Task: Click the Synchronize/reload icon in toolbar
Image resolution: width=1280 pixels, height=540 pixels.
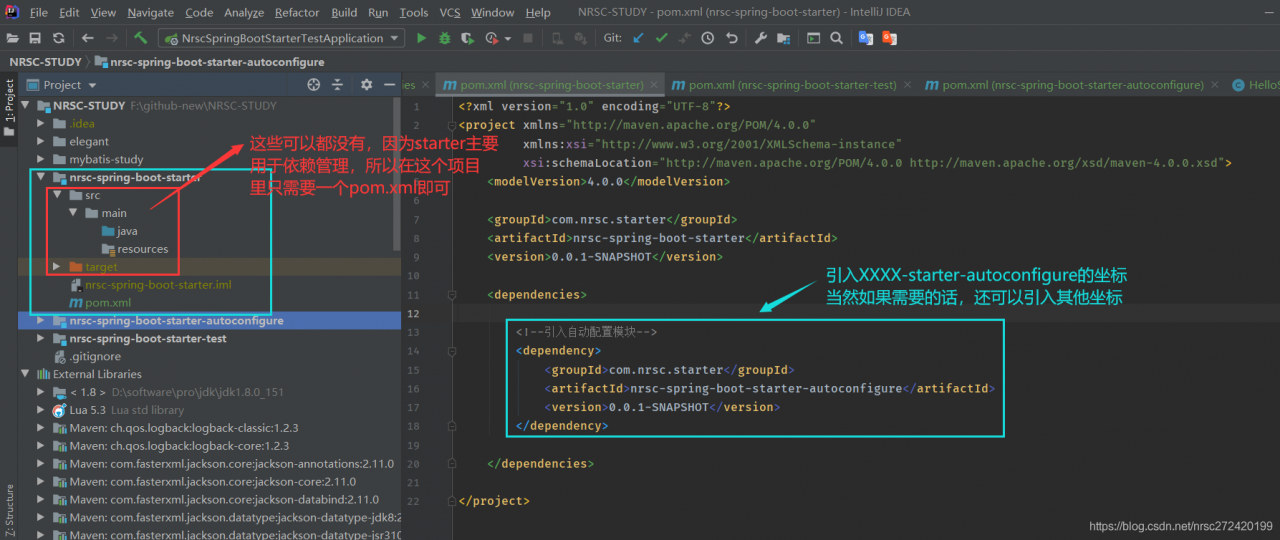Action: (x=58, y=38)
